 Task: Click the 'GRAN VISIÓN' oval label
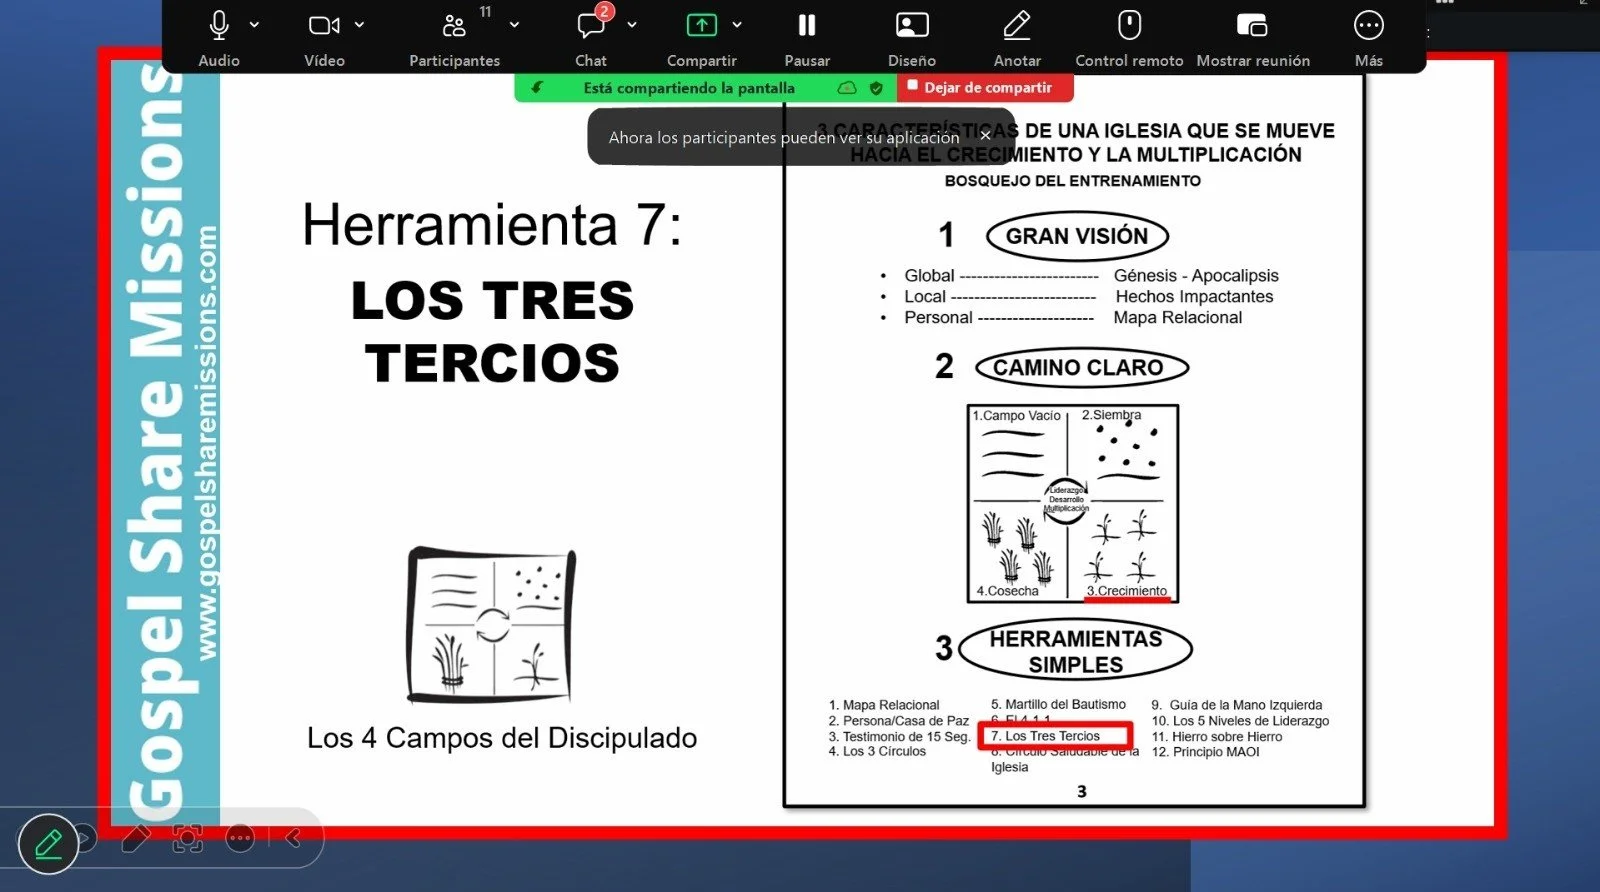[x=1077, y=236]
